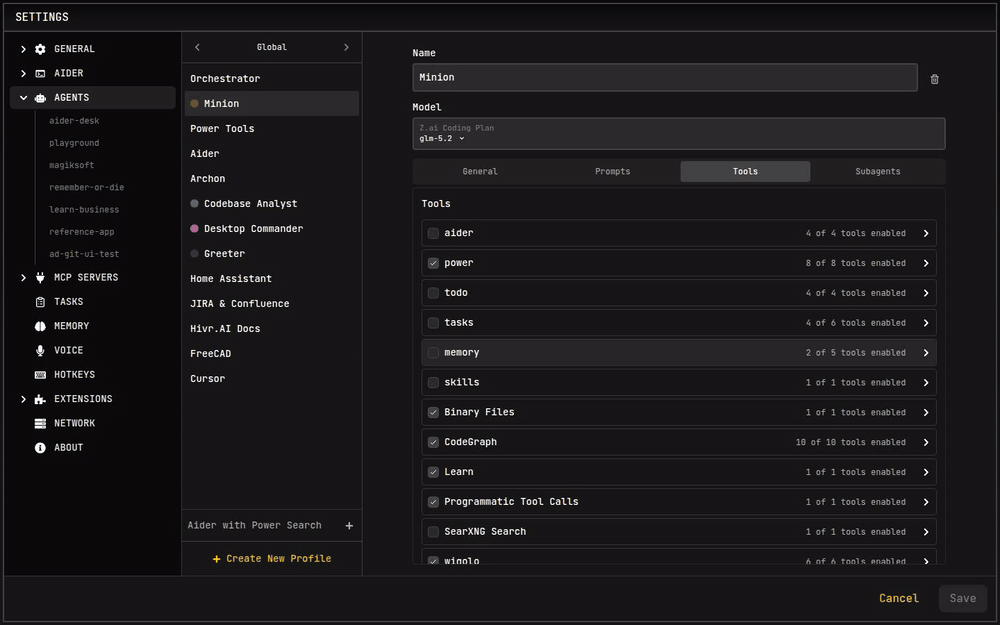Screen dimensions: 1000x625
Task: Click the Network server icon
Action: 40,423
